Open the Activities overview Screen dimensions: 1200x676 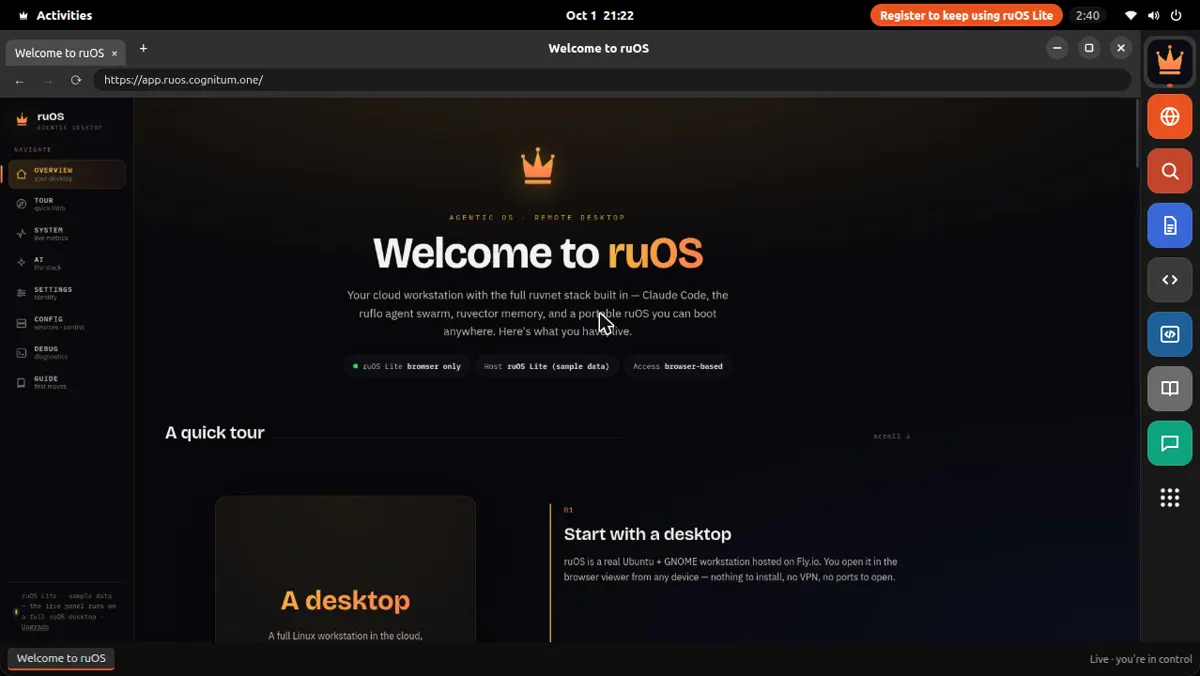(x=55, y=15)
